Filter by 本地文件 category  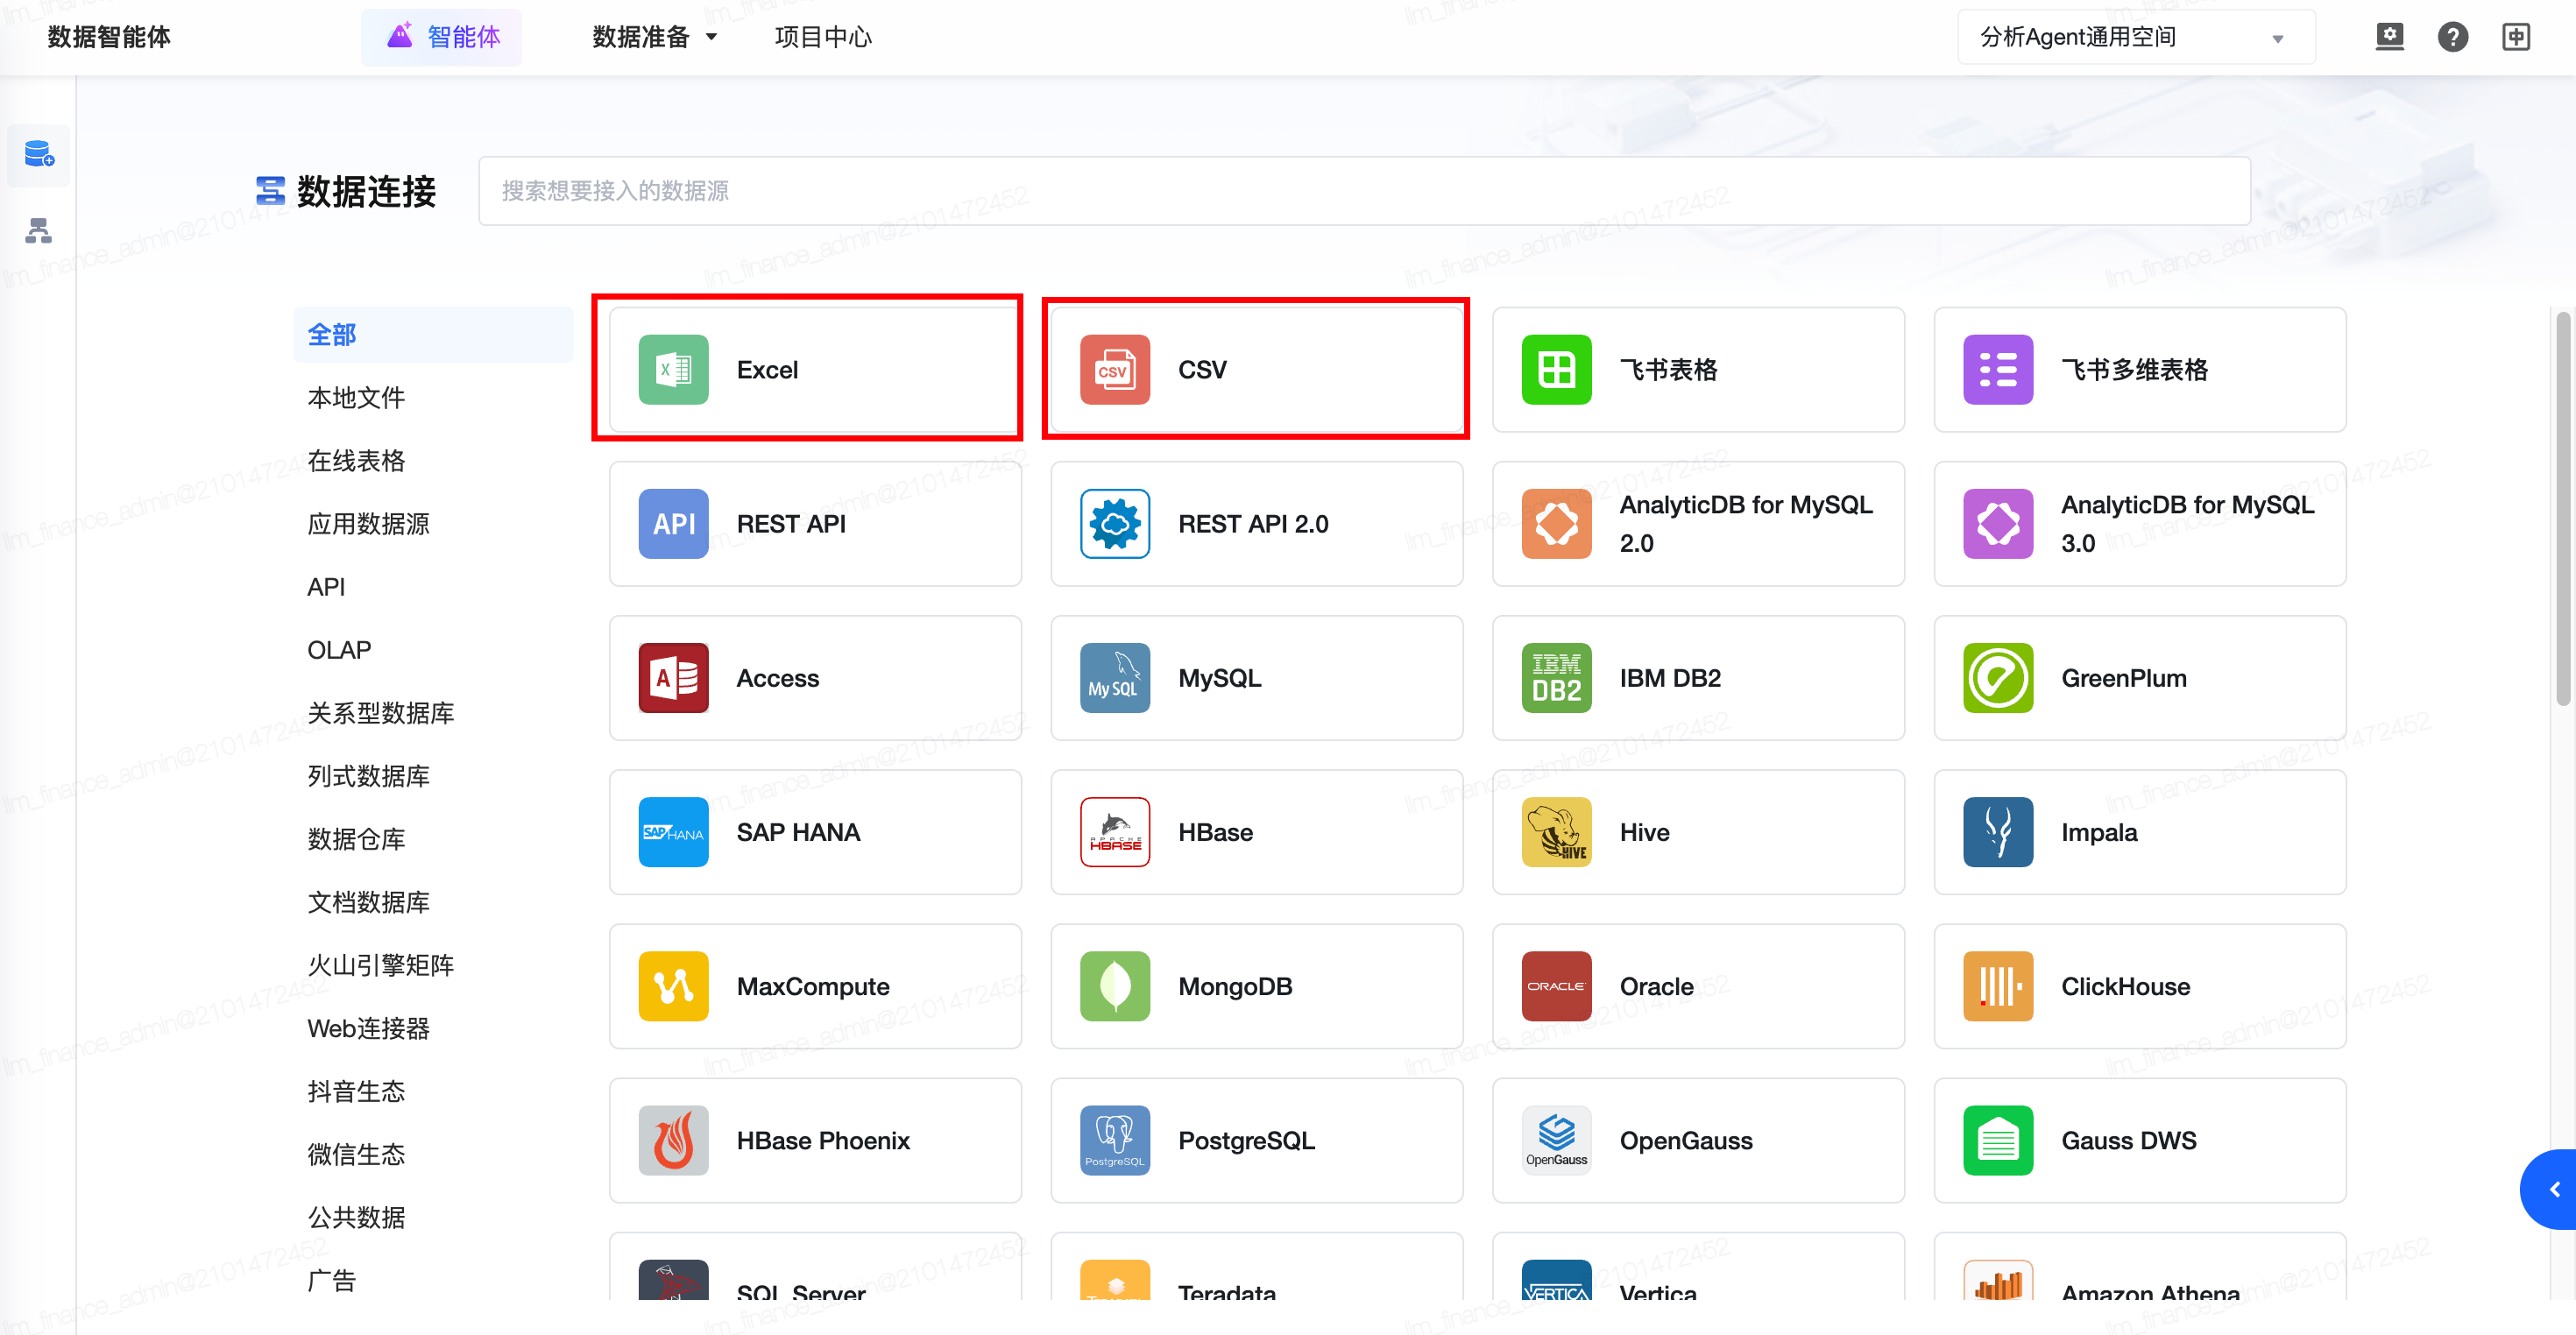click(356, 398)
